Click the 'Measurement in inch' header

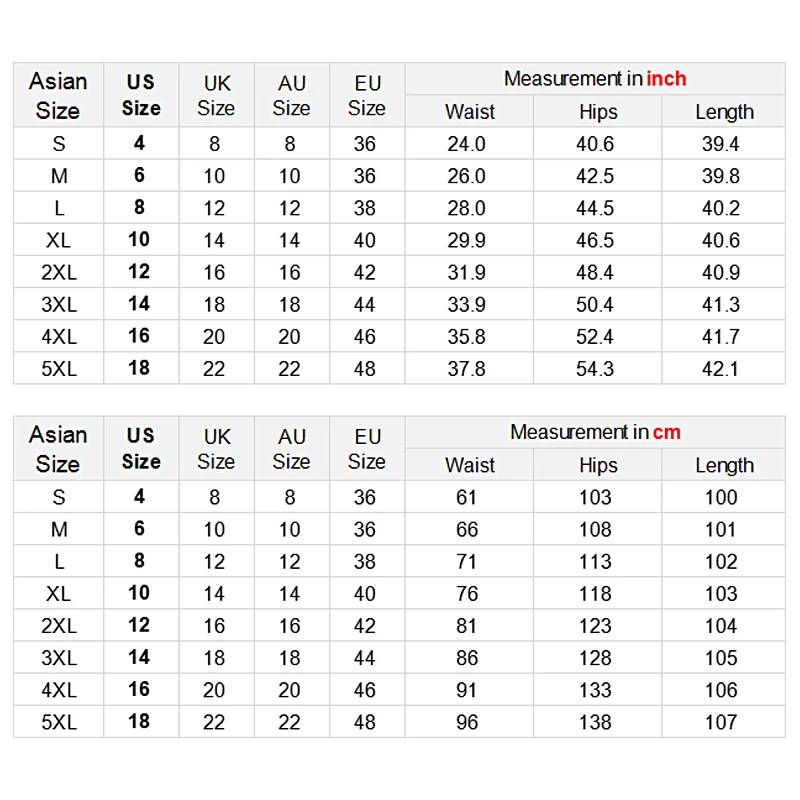point(594,79)
